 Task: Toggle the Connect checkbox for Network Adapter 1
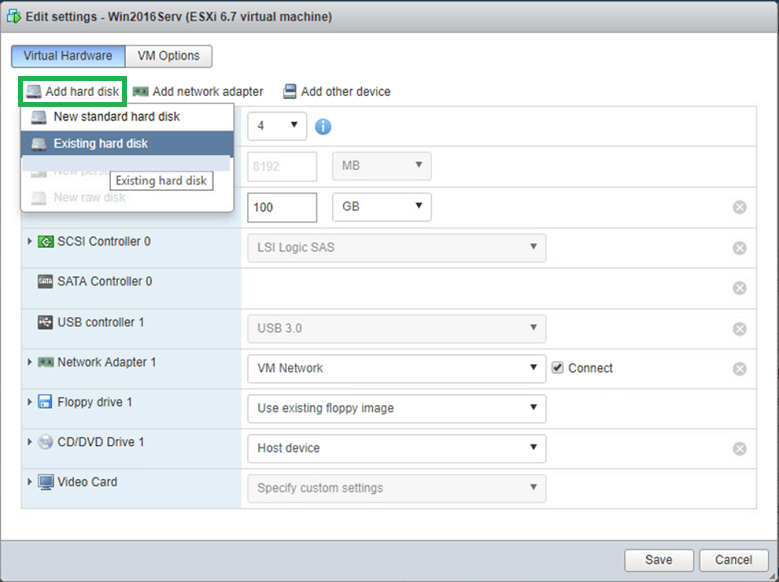tap(557, 368)
